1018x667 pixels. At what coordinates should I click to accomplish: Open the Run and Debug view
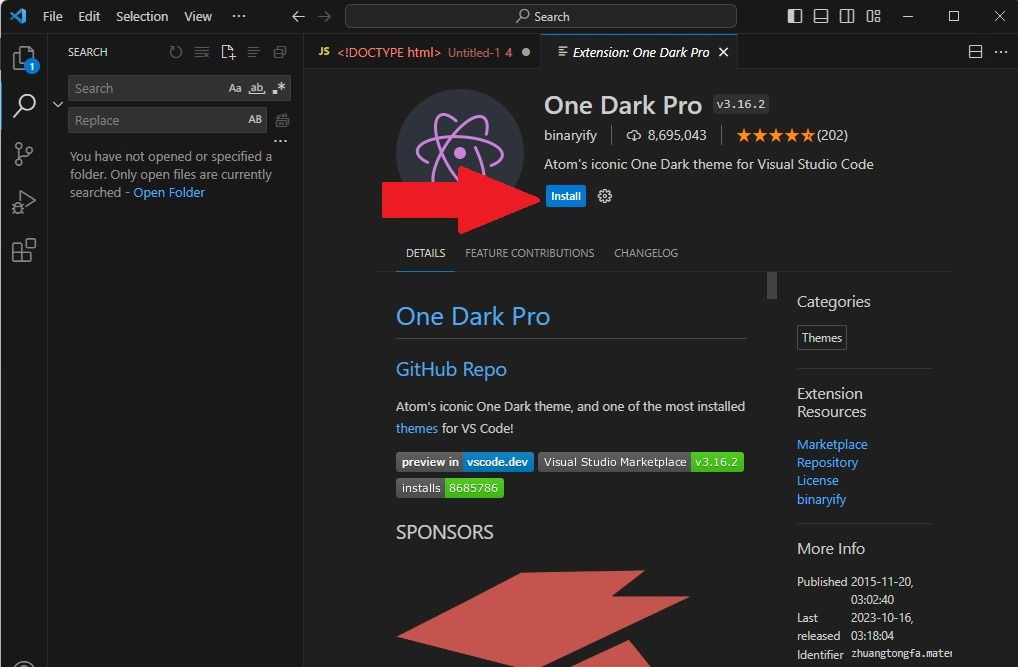pyautogui.click(x=24, y=202)
